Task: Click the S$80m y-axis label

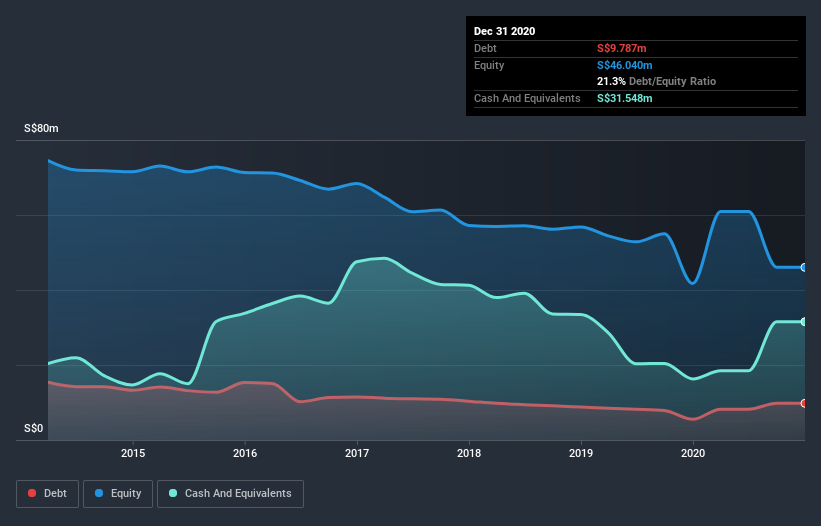Action: [x=41, y=128]
